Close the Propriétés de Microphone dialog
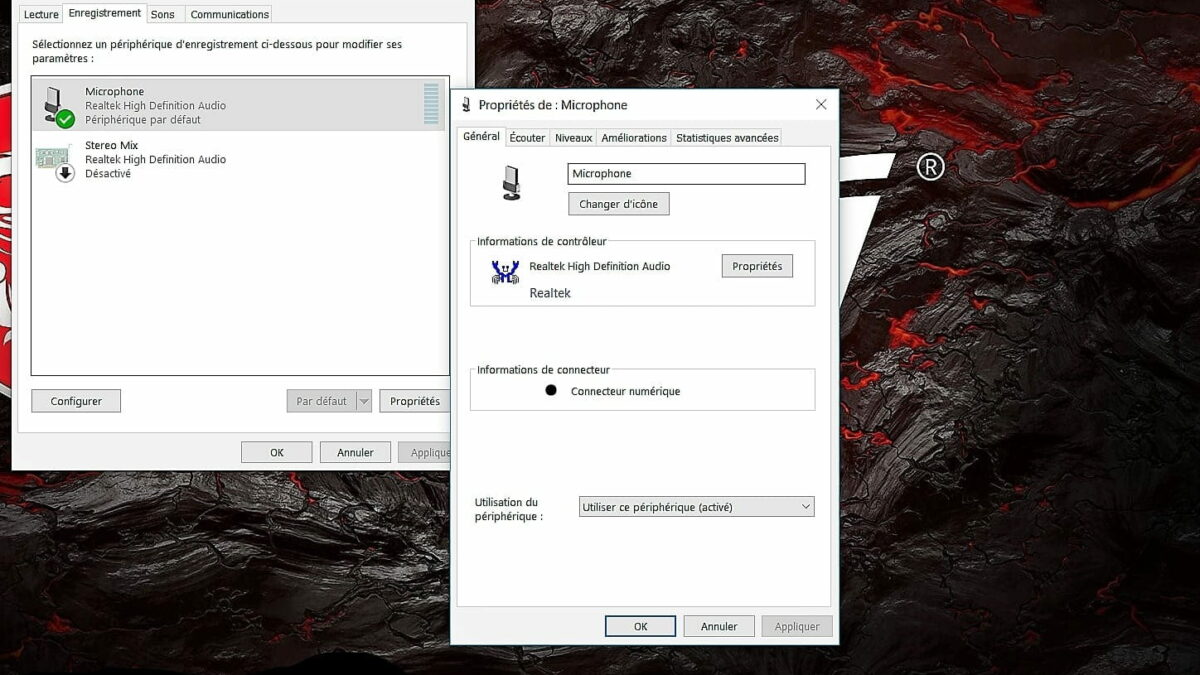 821,105
